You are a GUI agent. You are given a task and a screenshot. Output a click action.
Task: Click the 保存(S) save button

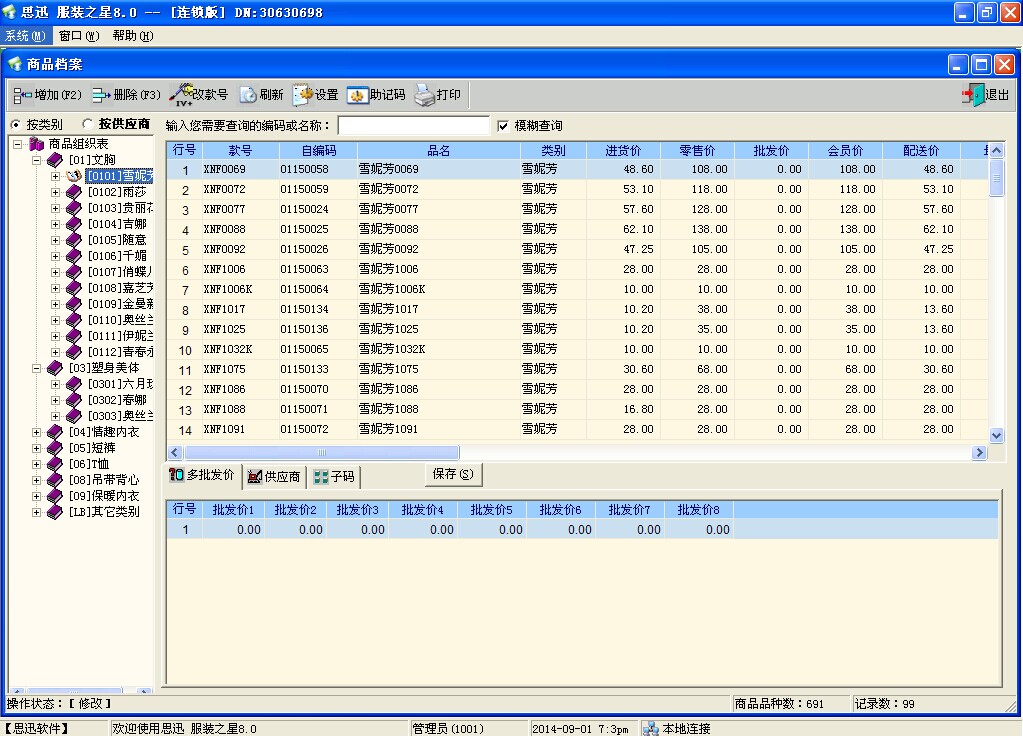point(453,474)
